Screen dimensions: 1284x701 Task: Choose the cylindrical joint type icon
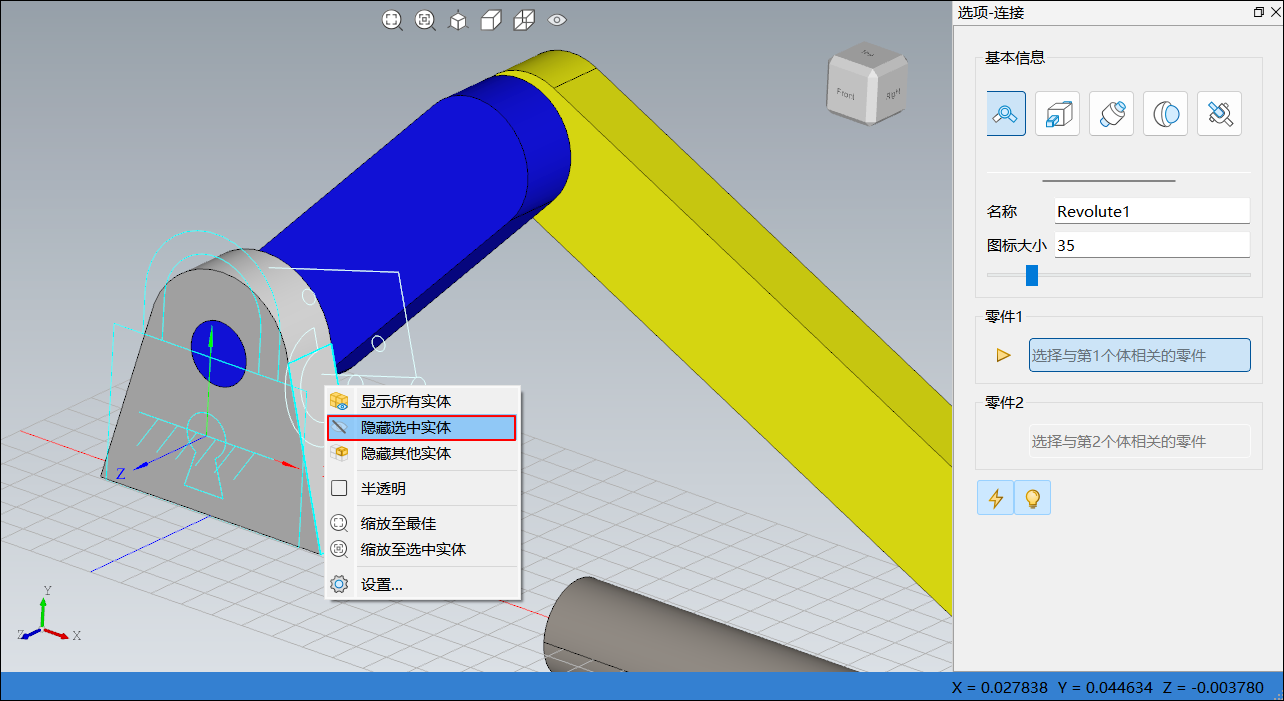[1112, 113]
